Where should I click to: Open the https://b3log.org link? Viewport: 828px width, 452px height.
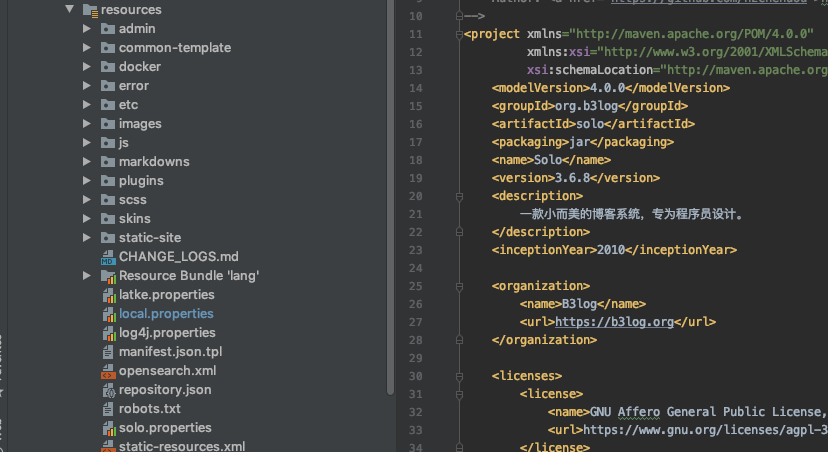[x=614, y=322]
